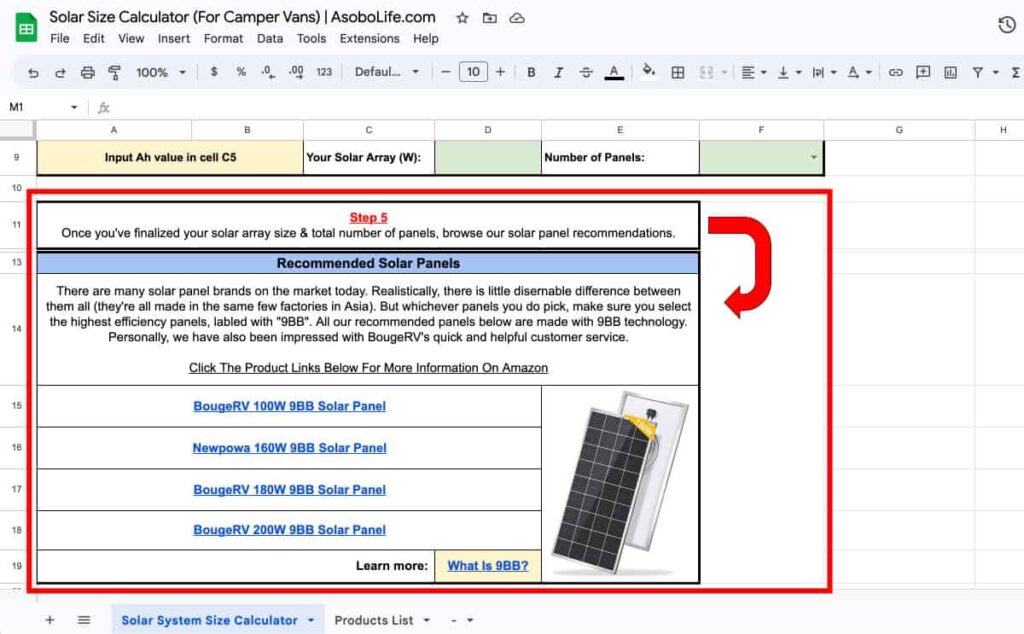Open the Insert menu
This screenshot has width=1024, height=634.
(x=174, y=39)
